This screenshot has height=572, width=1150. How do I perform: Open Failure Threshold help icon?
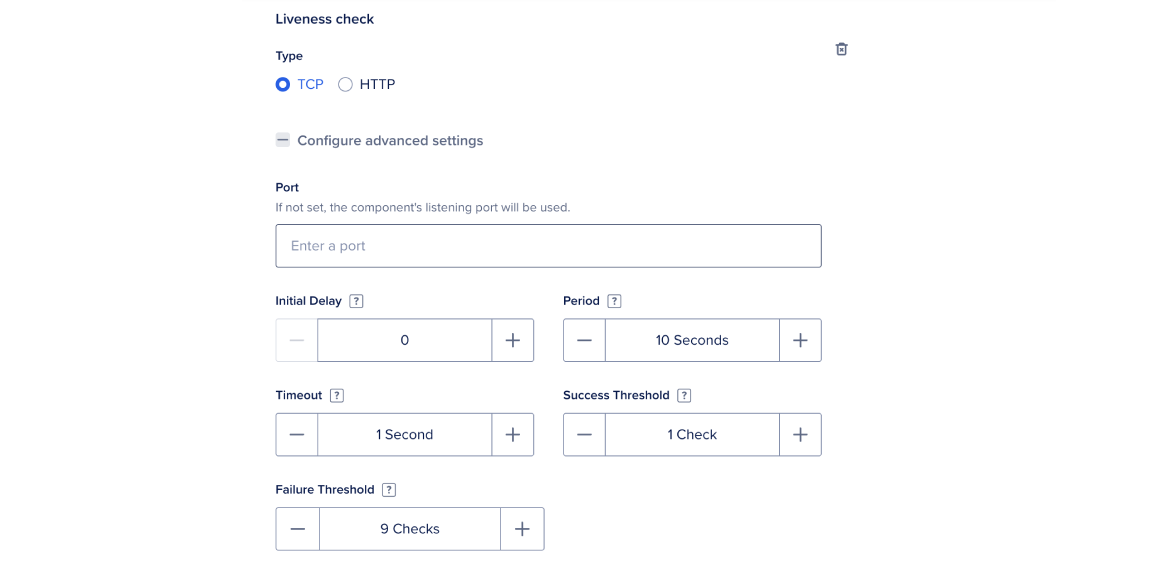(x=389, y=490)
